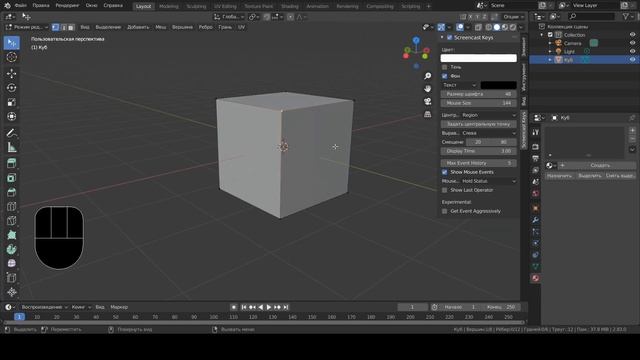
Task: Select the 3D Cursor tool
Action: pos(11,57)
